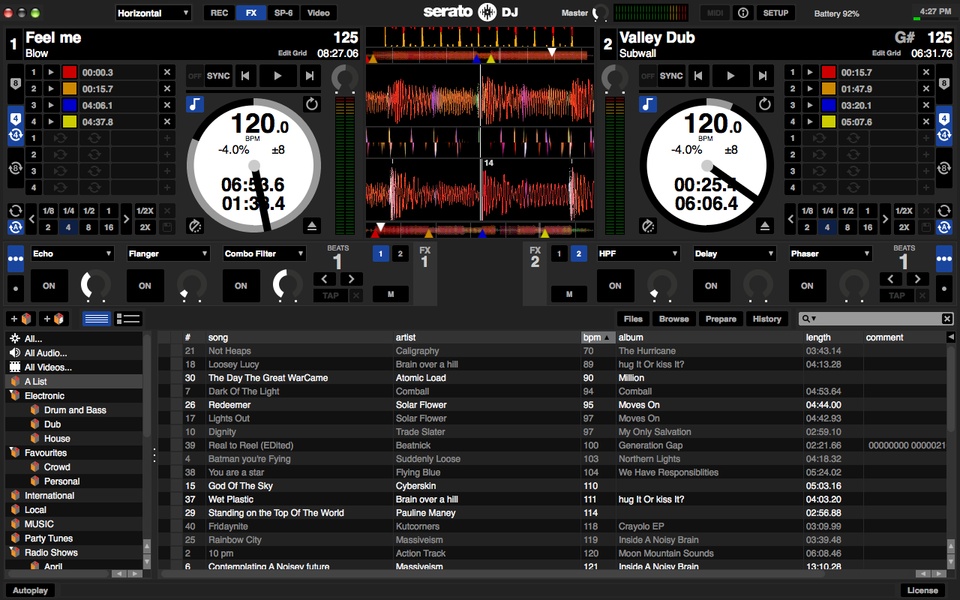The width and height of the screenshot is (960, 600).
Task: Click the MIDI mapping icon
Action: pos(714,13)
